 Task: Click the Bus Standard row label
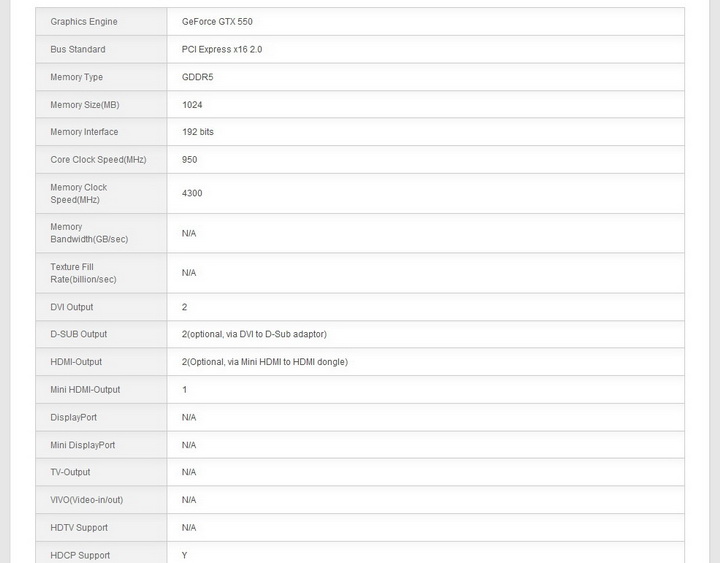(x=78, y=49)
